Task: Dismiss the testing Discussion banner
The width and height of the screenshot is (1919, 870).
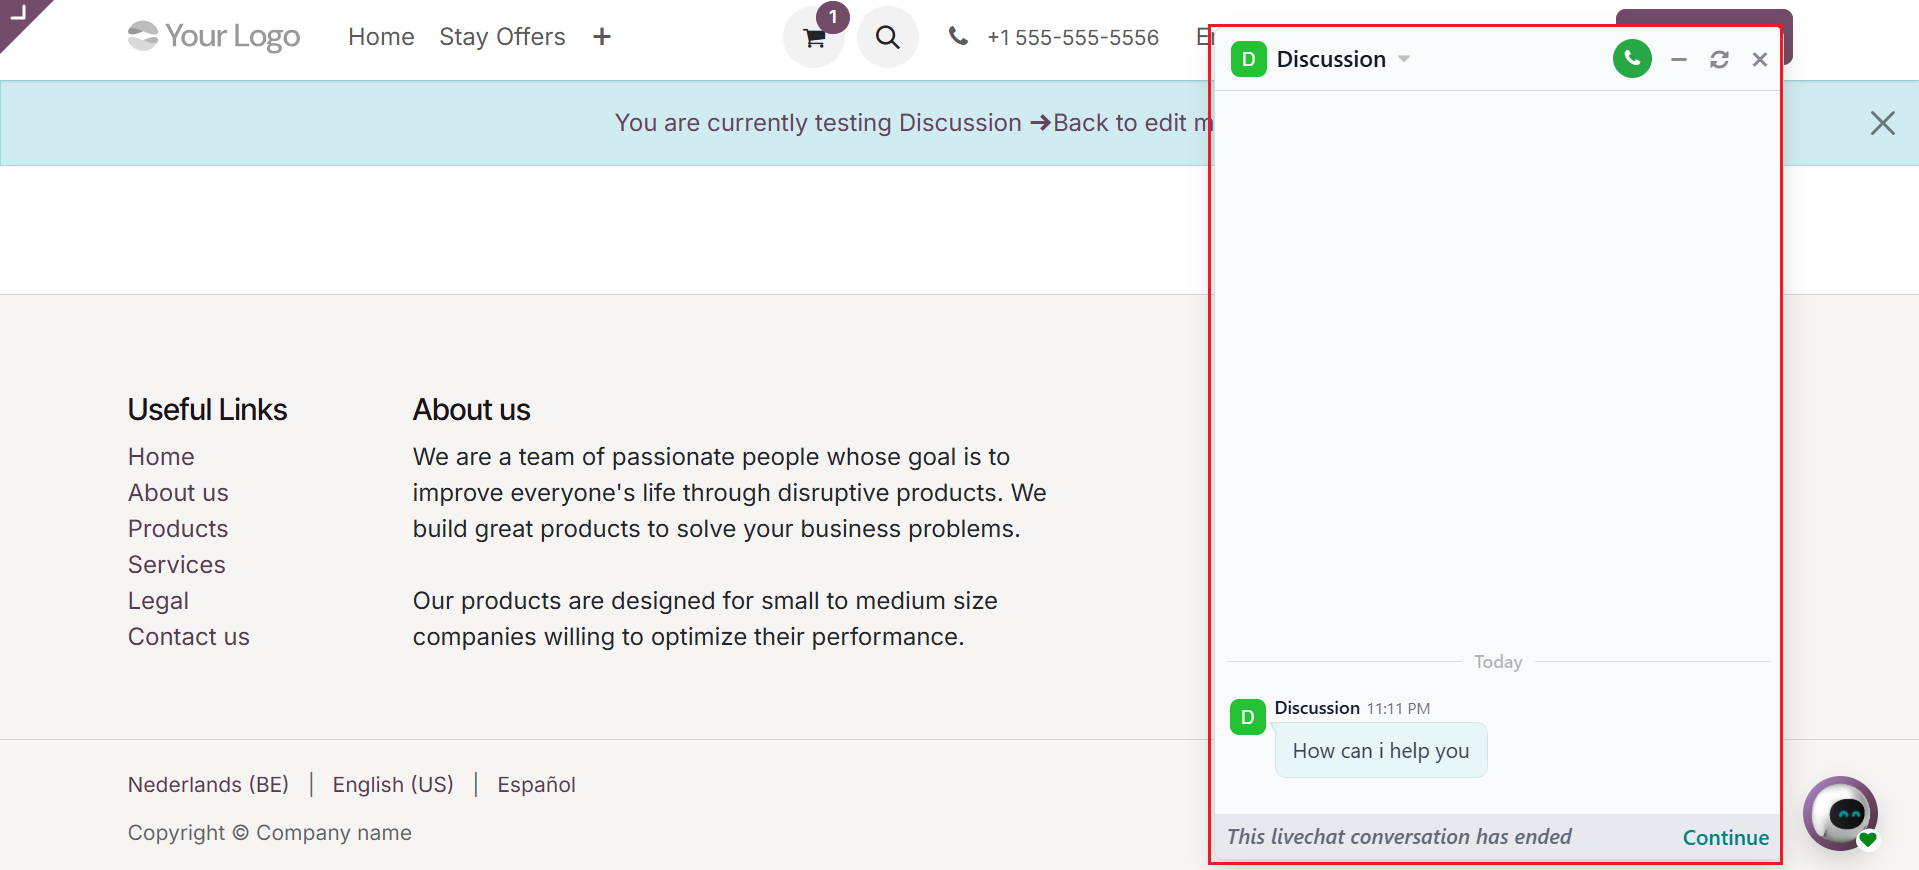Action: [1882, 123]
